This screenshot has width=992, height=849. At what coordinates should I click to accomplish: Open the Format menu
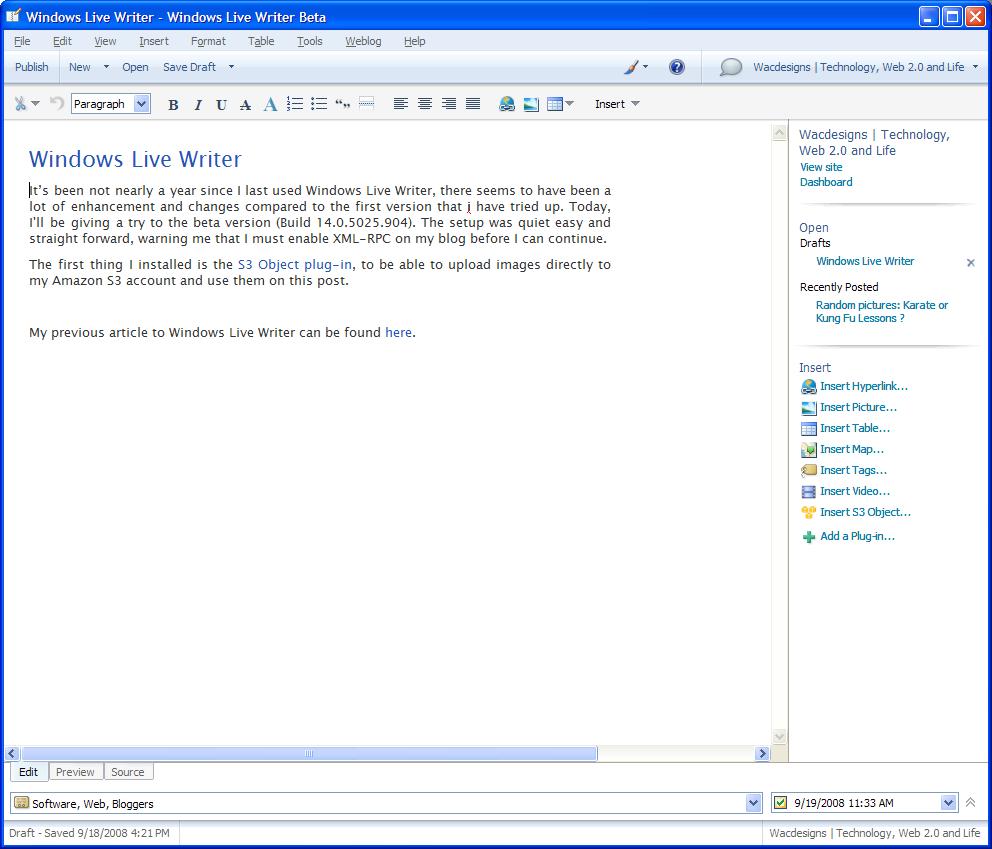pos(208,41)
